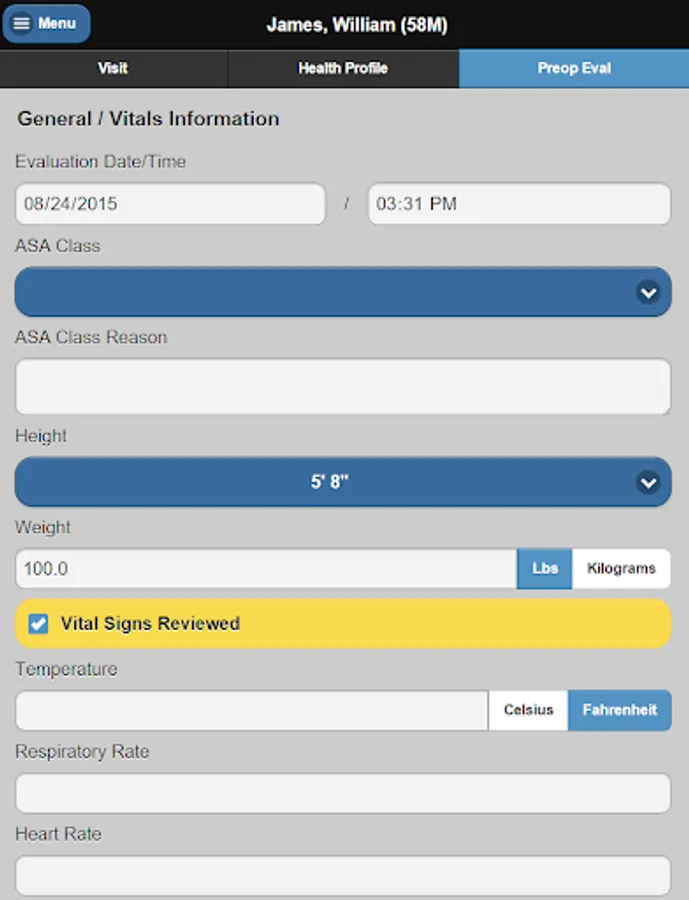Toggle the Vital Signs Reviewed checkbox
689x900 pixels.
click(38, 624)
